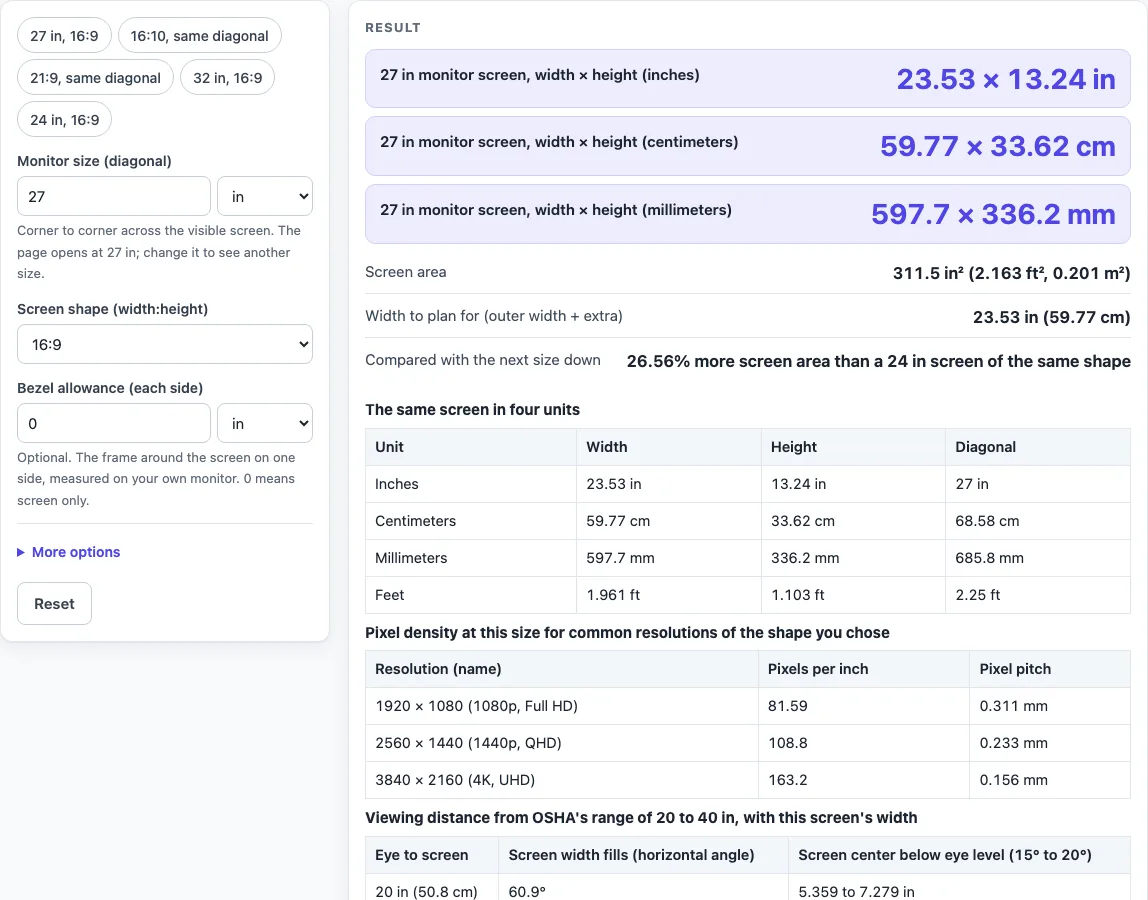Click the "108.8" pixels per inch value

click(788, 743)
